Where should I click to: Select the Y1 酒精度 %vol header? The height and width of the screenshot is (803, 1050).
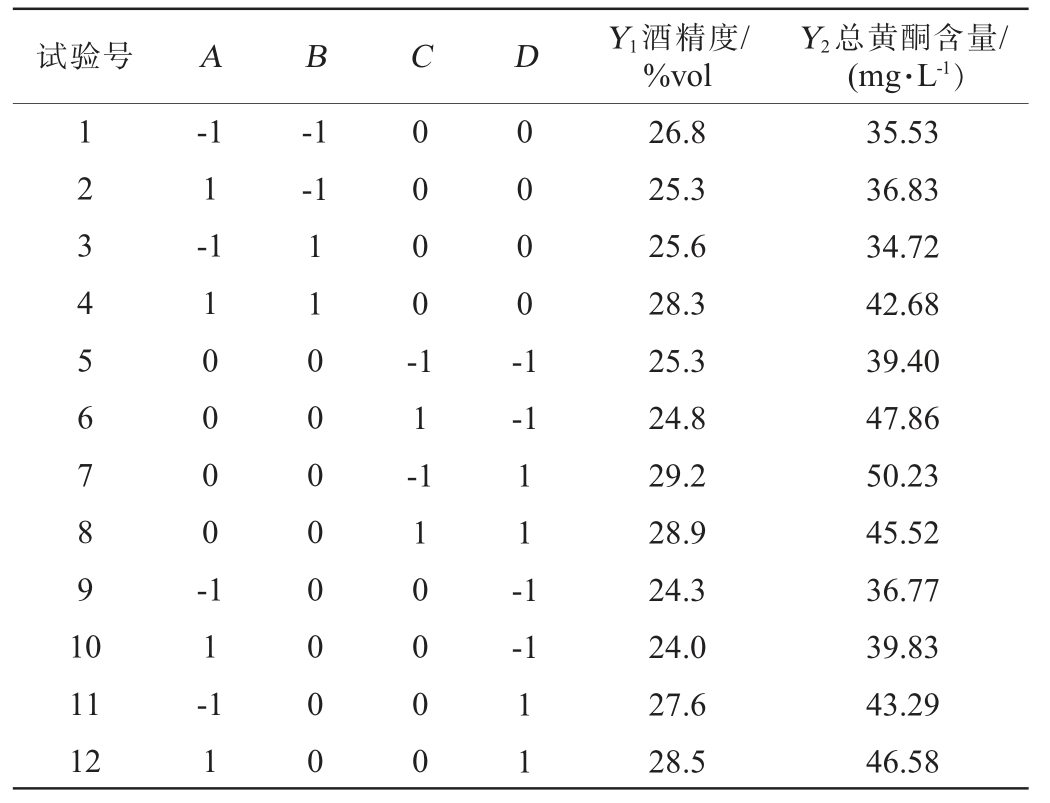(678, 58)
